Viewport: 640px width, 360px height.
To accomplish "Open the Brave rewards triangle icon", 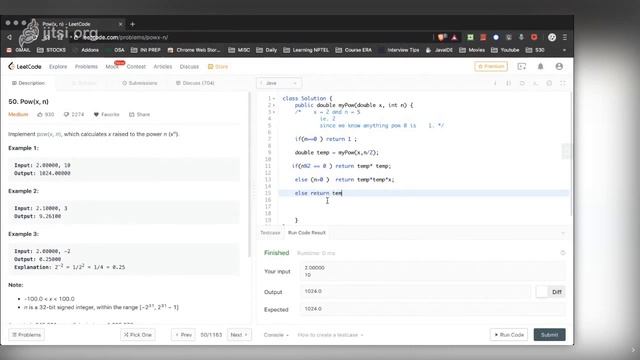I will (x=454, y=37).
